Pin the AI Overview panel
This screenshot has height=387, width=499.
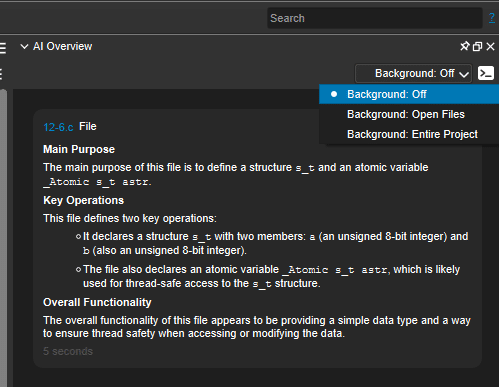pyautogui.click(x=464, y=46)
